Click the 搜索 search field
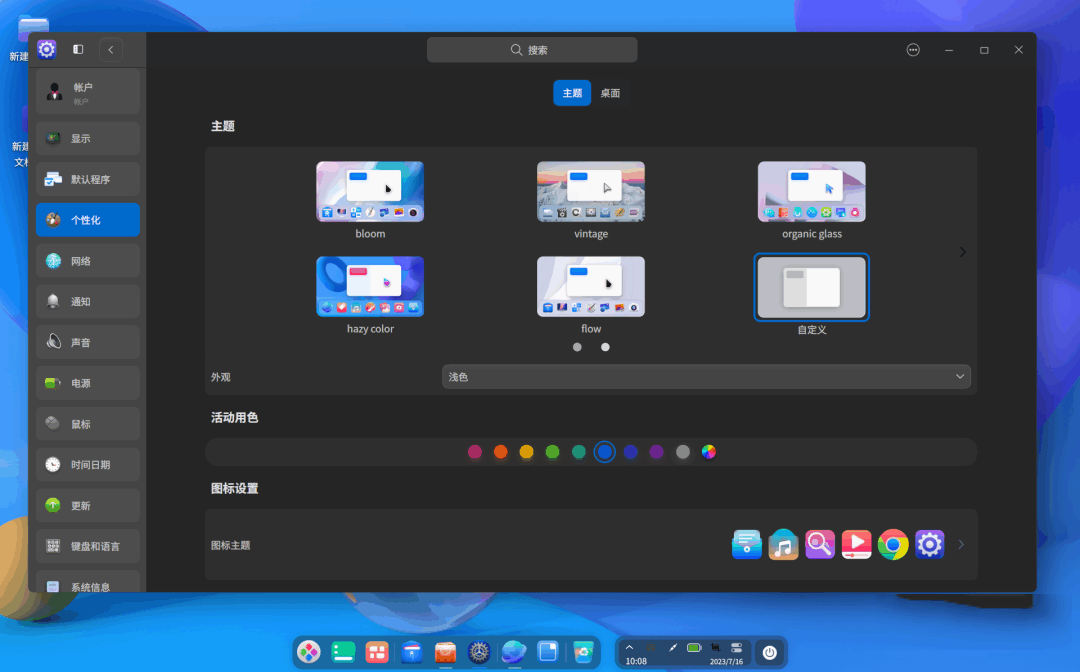1080x672 pixels. pos(532,50)
